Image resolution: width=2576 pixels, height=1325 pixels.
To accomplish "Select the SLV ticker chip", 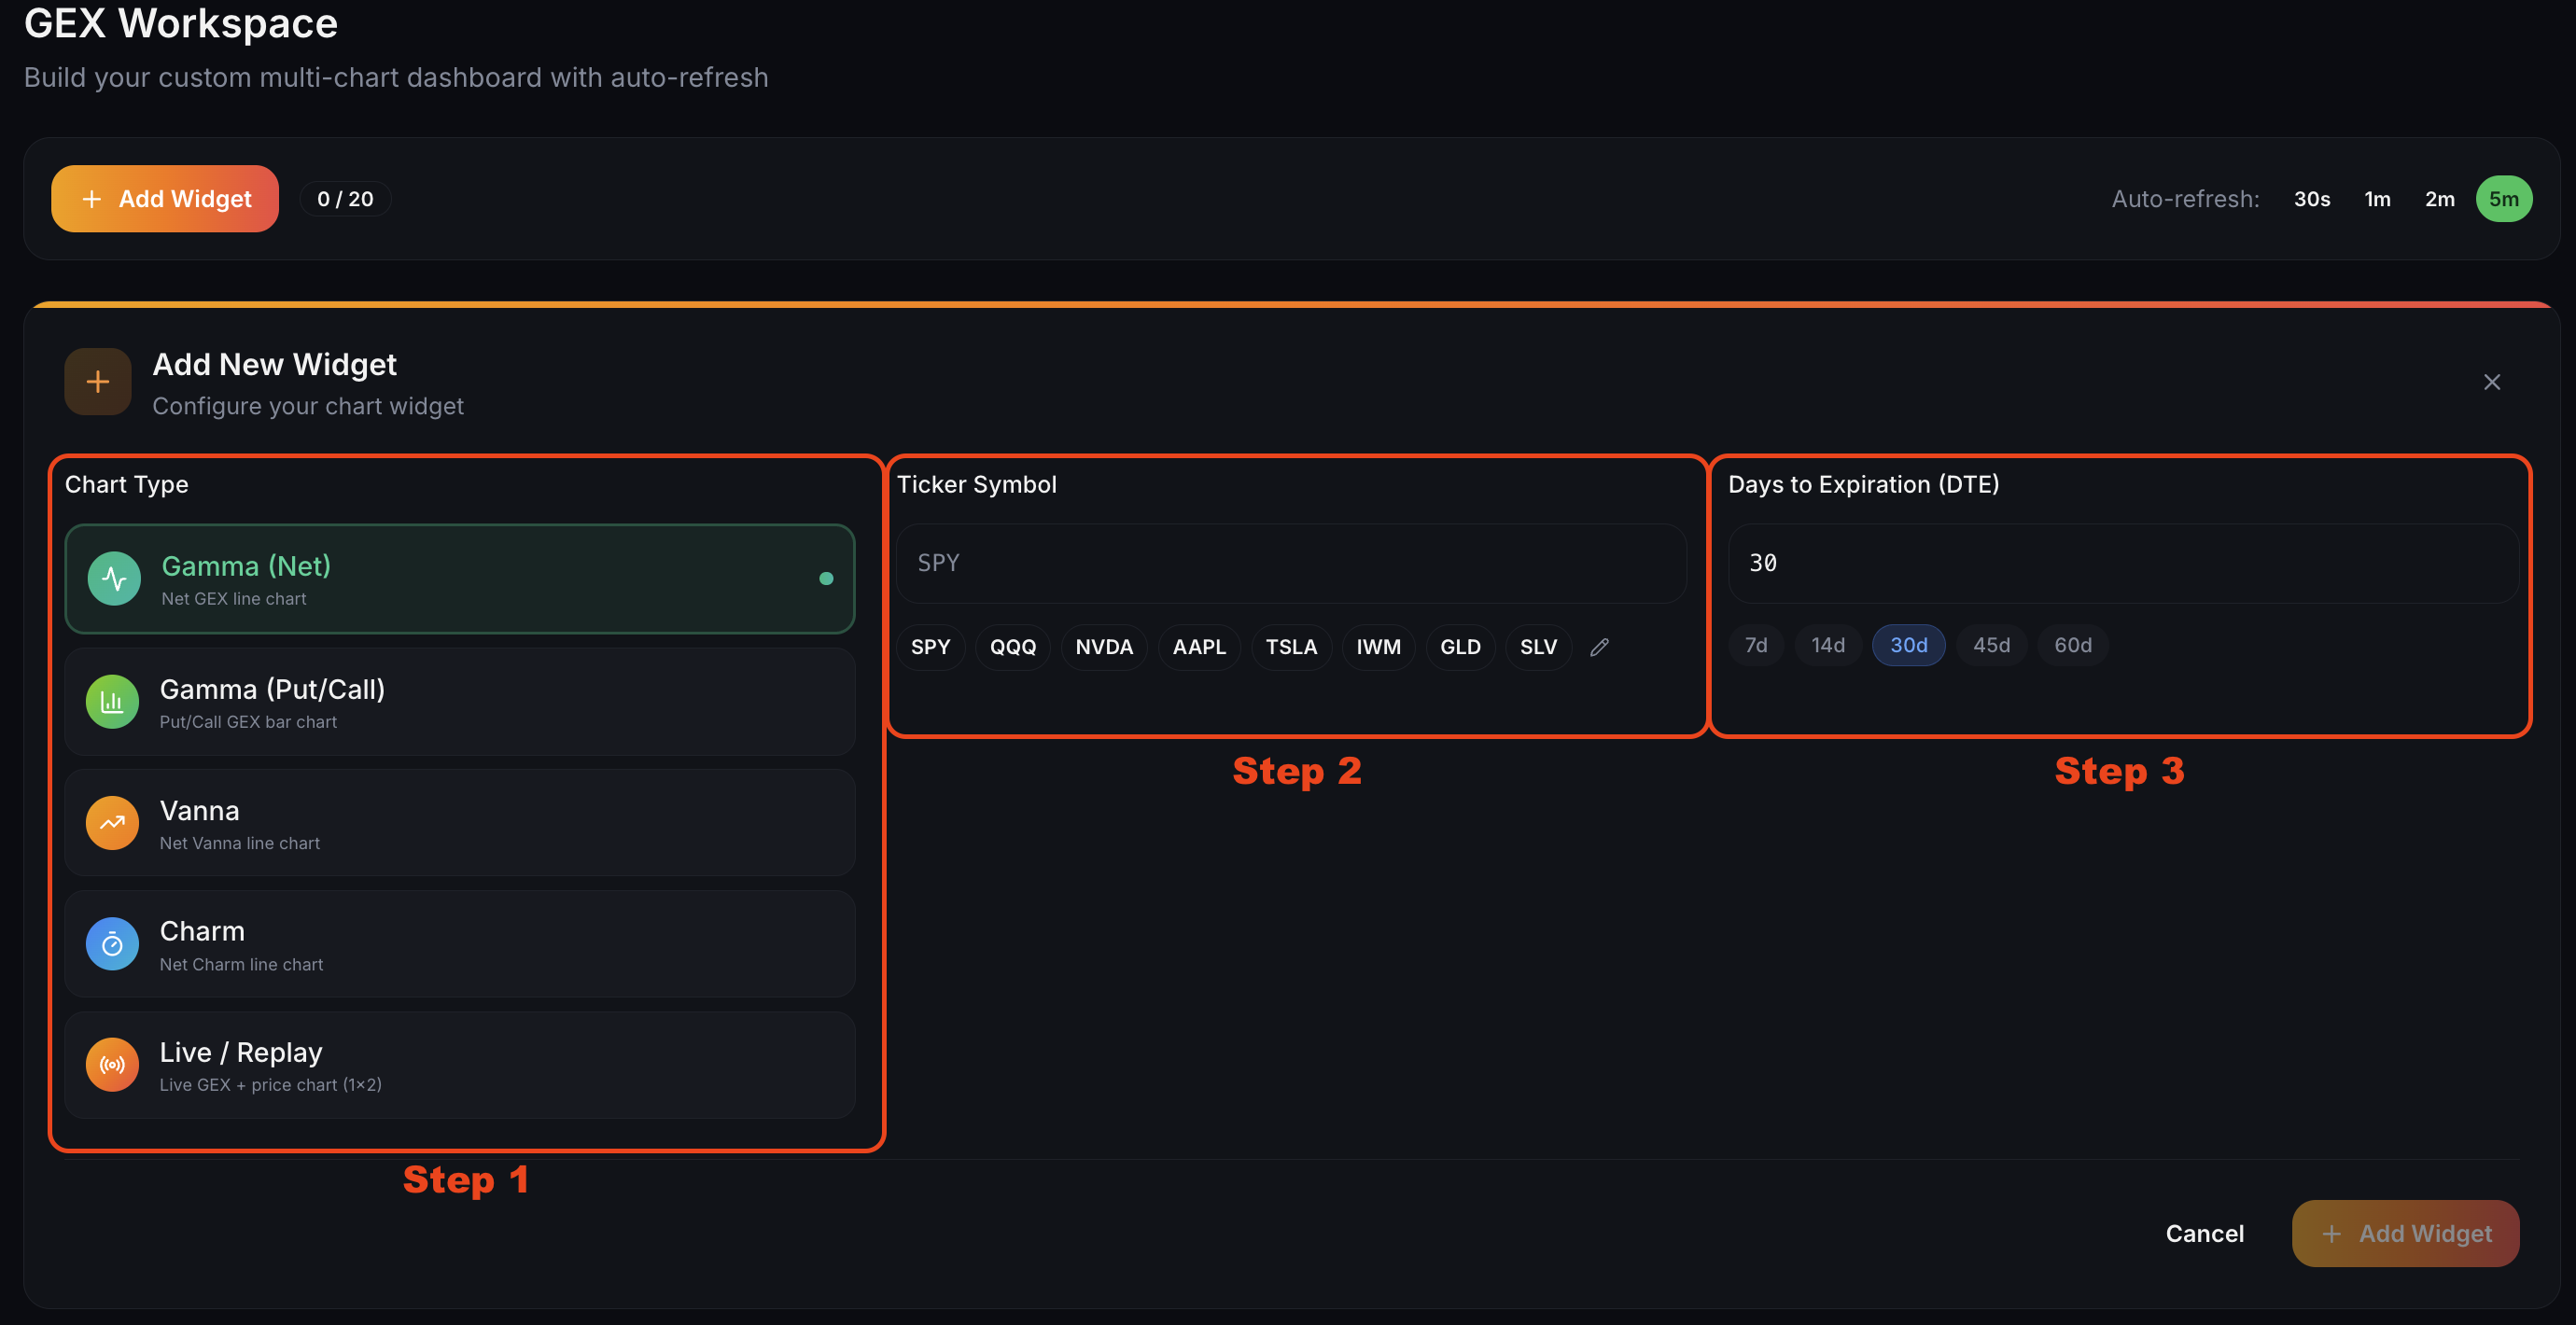I will [1538, 647].
